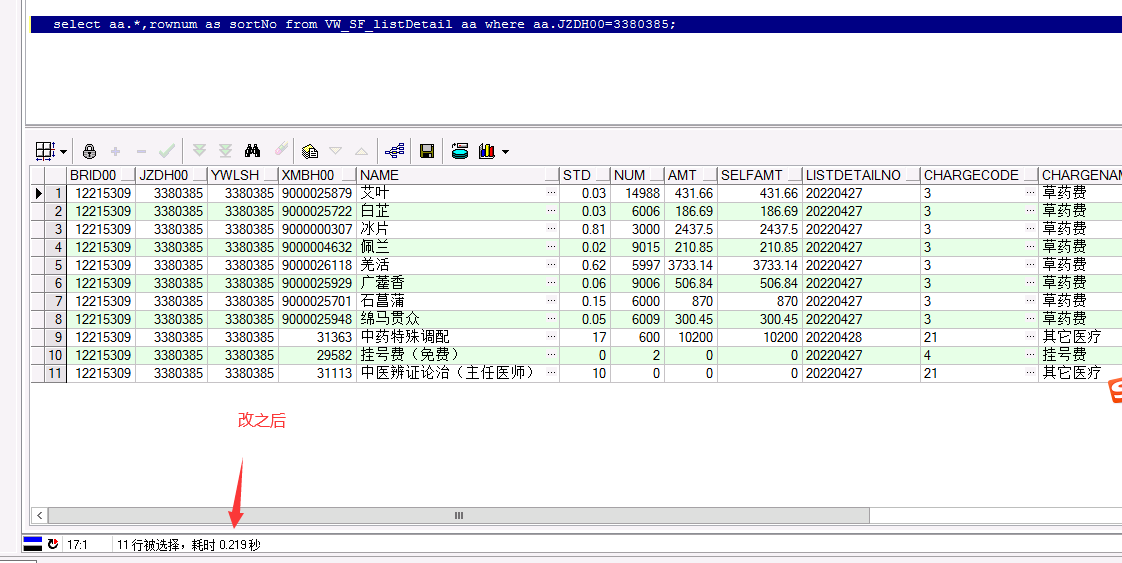
Task: Open ellipsis editor for 冰片 name cell
Action: coord(551,229)
